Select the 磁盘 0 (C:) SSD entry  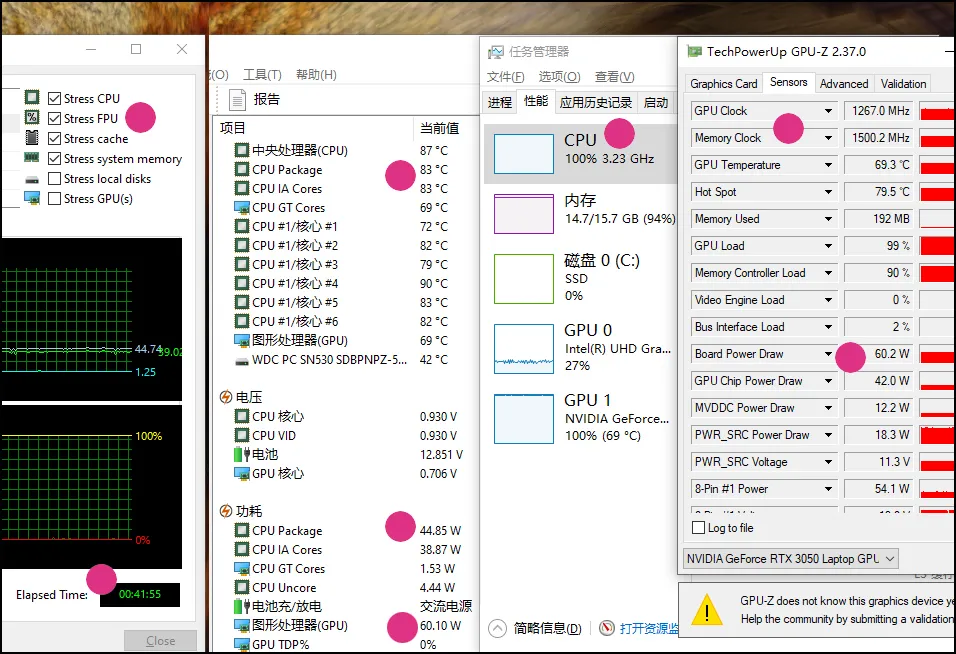[x=580, y=279]
